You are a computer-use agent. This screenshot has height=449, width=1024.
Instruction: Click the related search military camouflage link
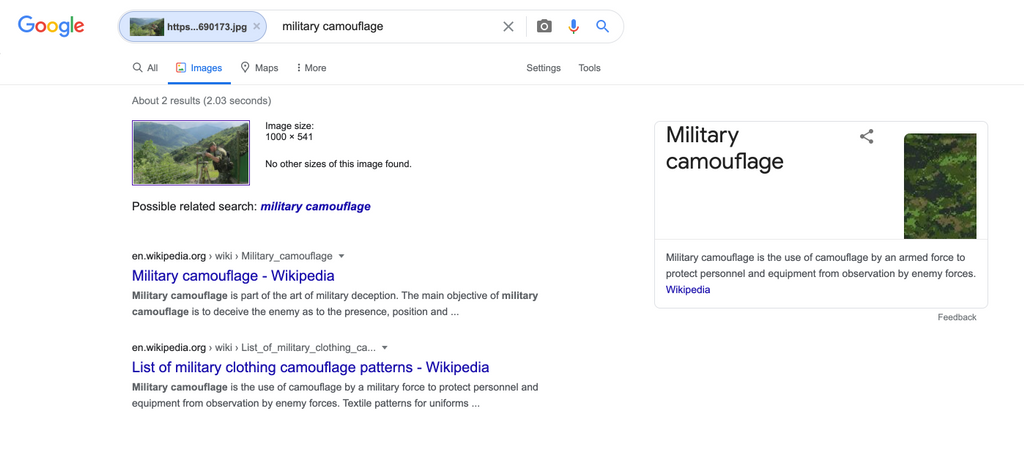point(315,207)
